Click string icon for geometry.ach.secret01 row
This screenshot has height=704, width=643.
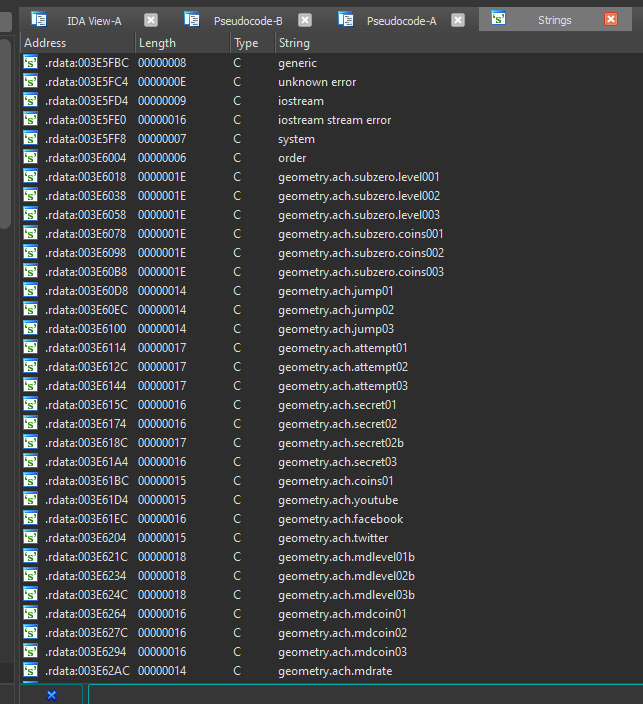click(31, 404)
